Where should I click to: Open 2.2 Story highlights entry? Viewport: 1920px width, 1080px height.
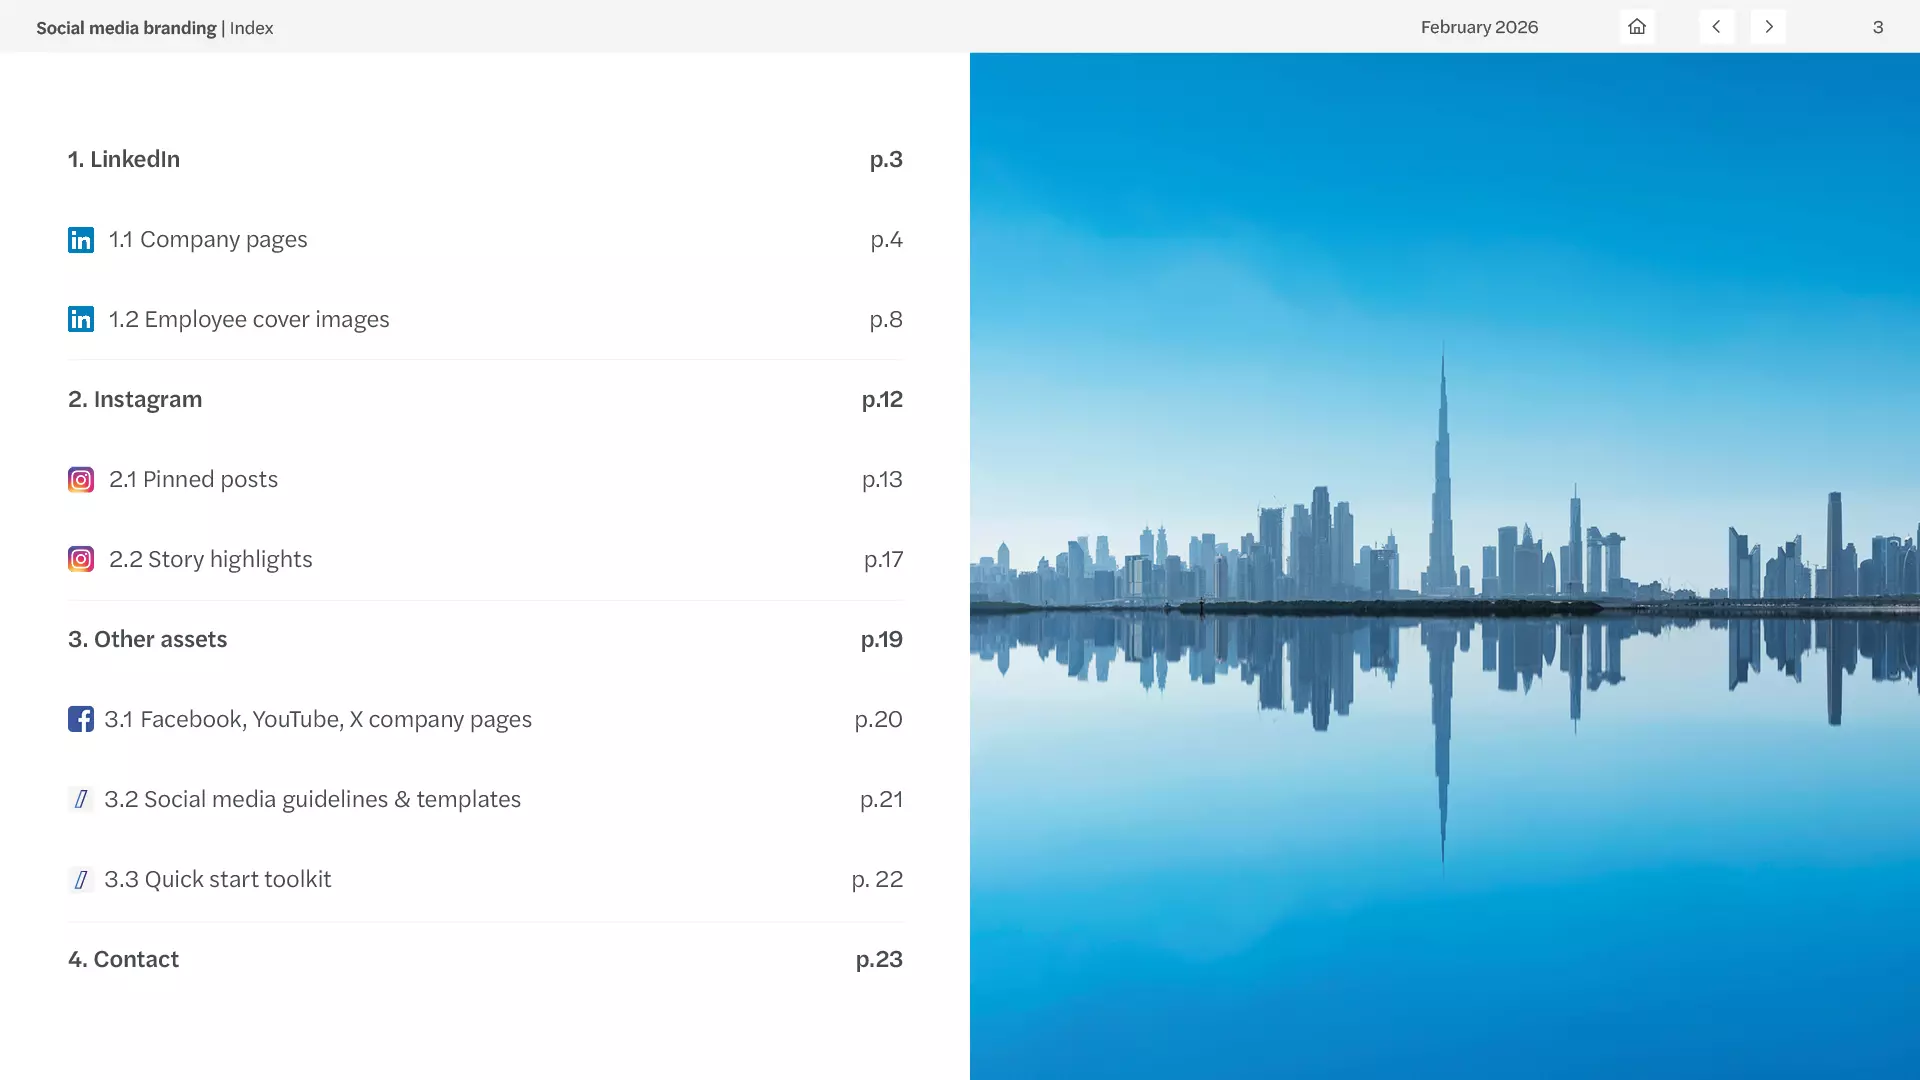pos(211,559)
